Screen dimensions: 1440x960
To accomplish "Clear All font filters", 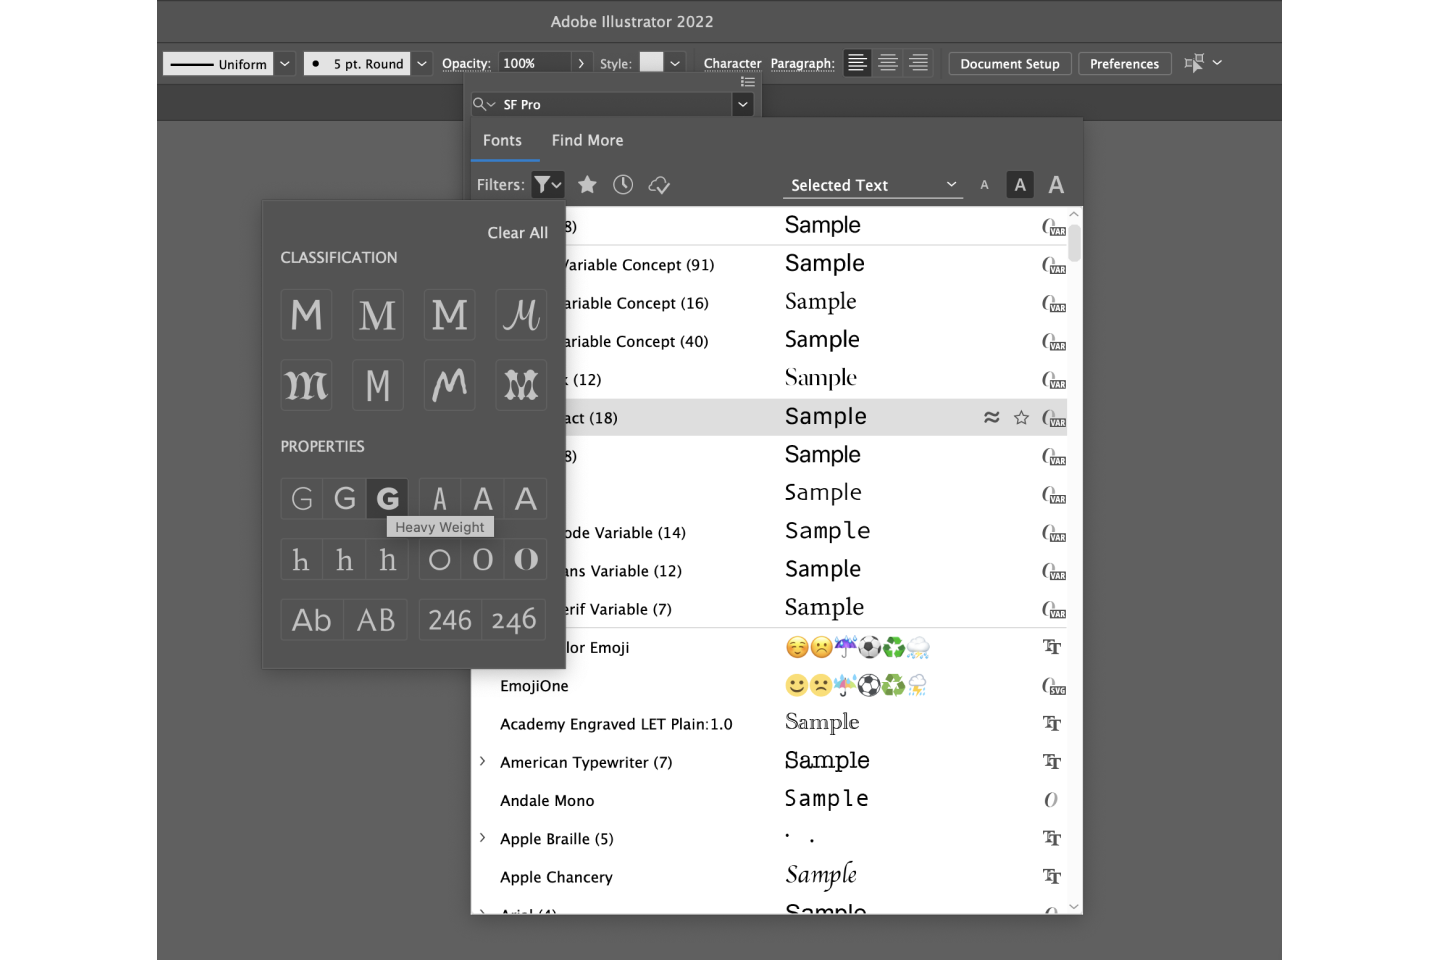I will click(x=517, y=233).
